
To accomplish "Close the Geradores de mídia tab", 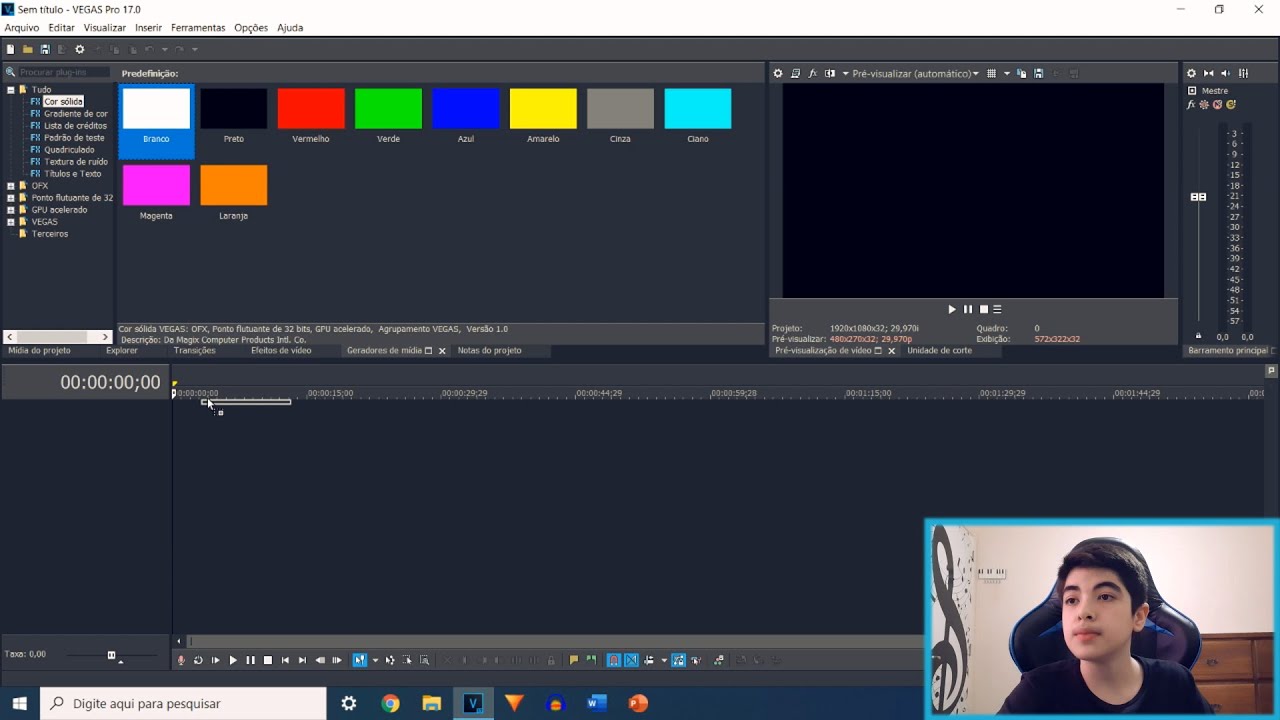I will 442,351.
